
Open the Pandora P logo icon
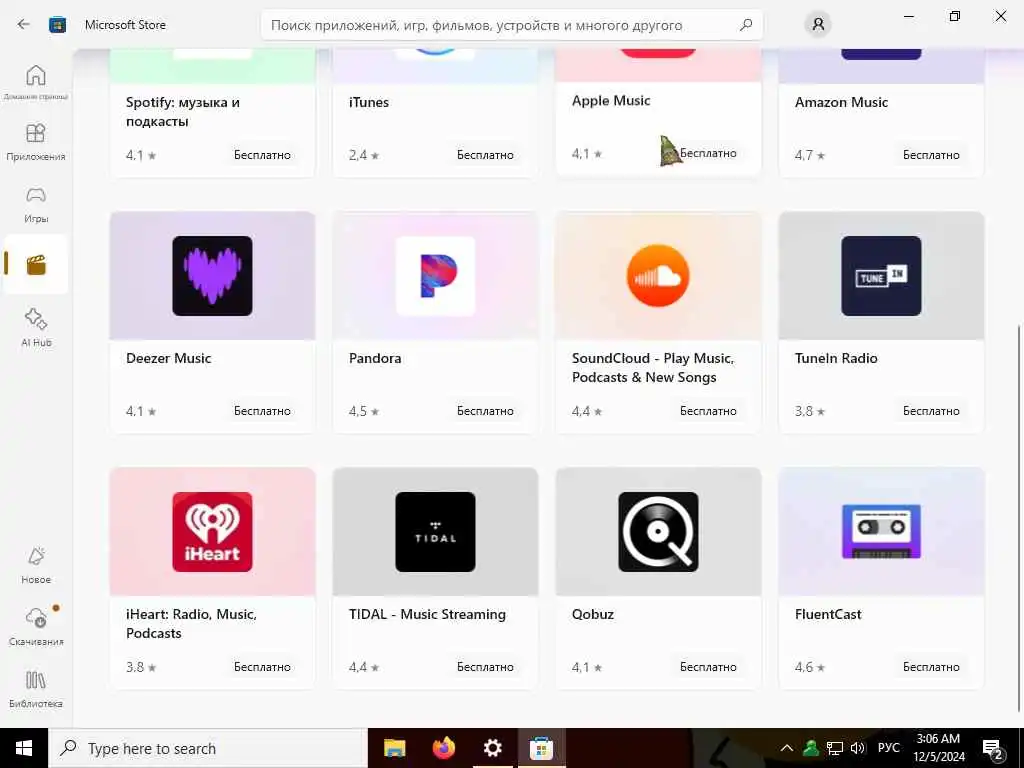click(436, 276)
